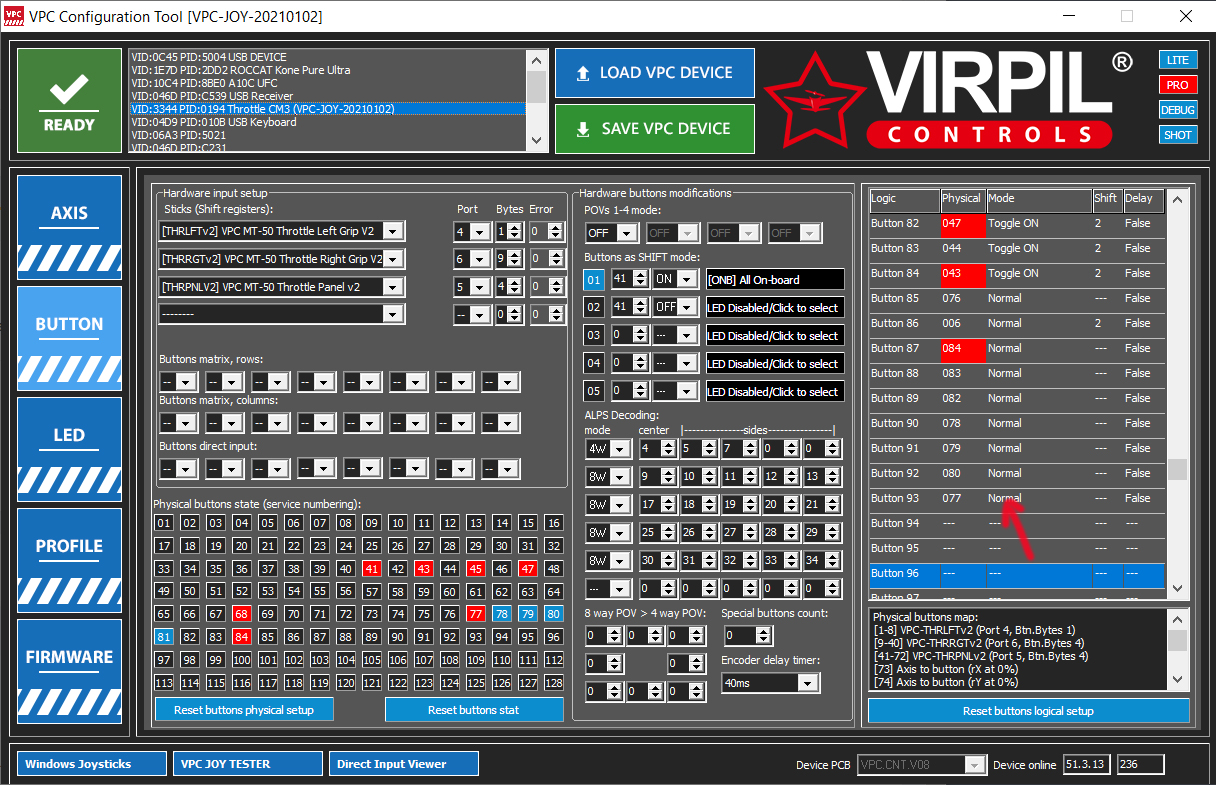Switch to PRO mode
Viewport: 1216px width, 785px height.
click(1178, 85)
